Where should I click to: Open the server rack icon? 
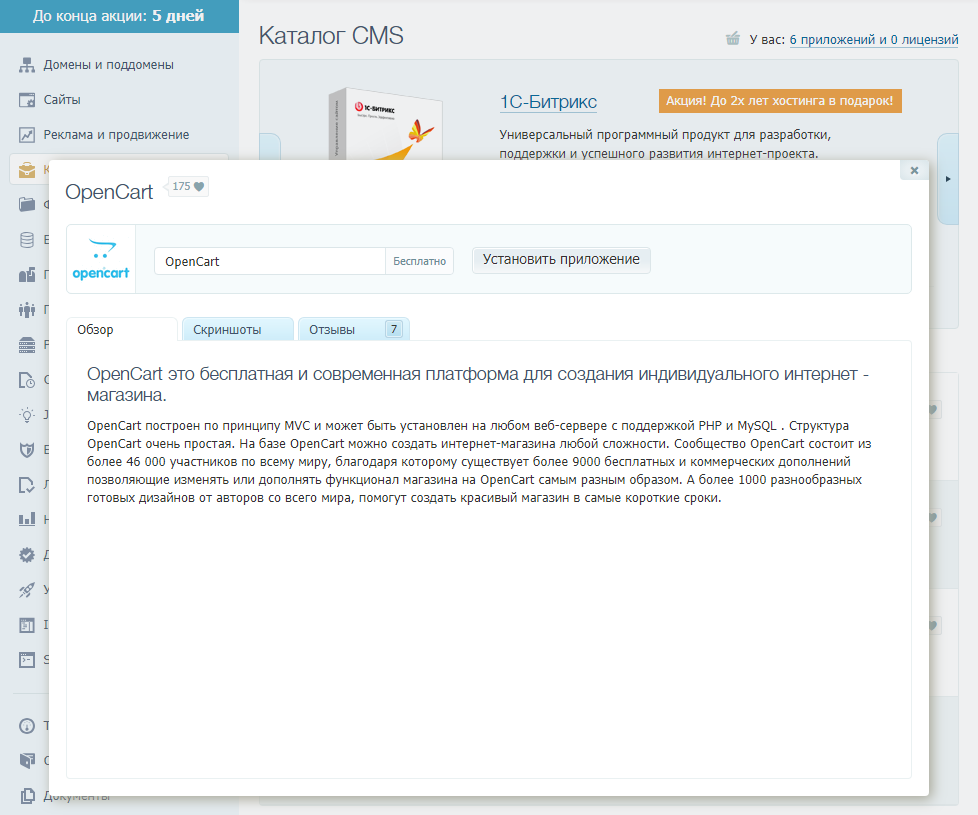(27, 345)
